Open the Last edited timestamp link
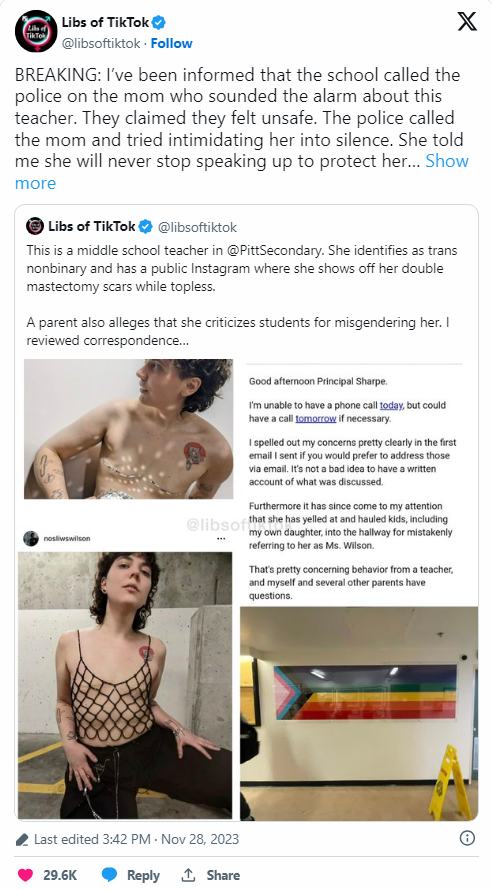Viewport: 492px width, 890px height. [136, 839]
